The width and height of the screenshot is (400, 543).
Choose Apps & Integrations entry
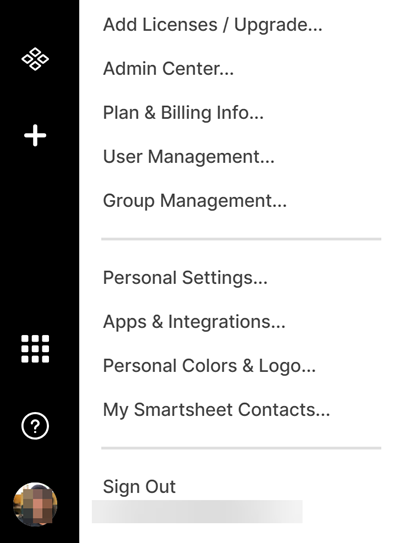pos(194,322)
